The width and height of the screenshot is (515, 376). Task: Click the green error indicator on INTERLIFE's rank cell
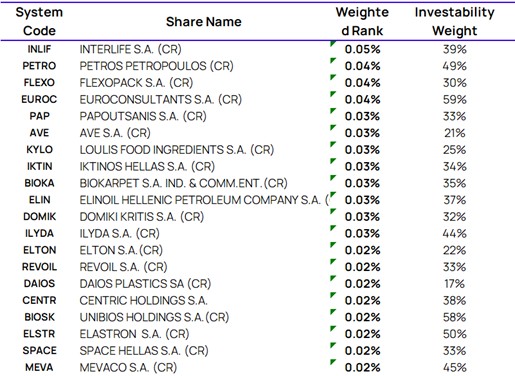tap(332, 44)
